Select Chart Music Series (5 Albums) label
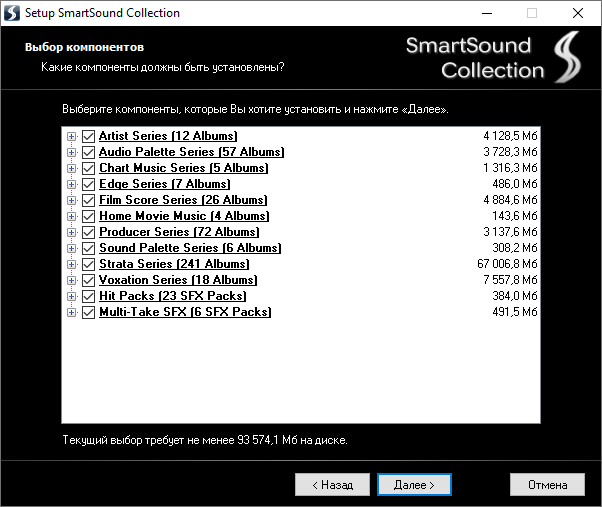Viewport: 602px width, 507px height. tap(184, 168)
